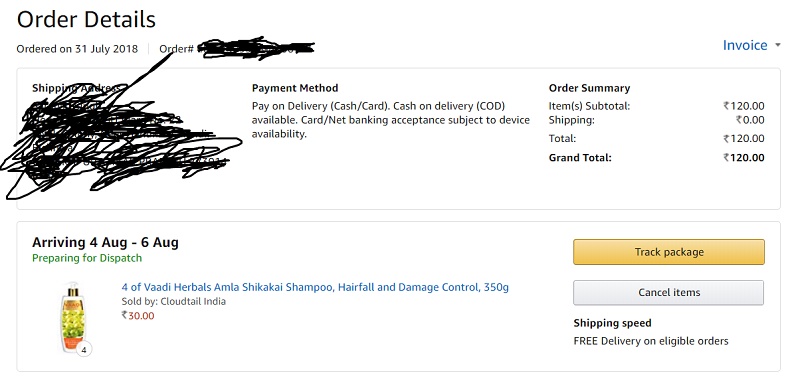Click the Payment Method heading

click(x=295, y=88)
